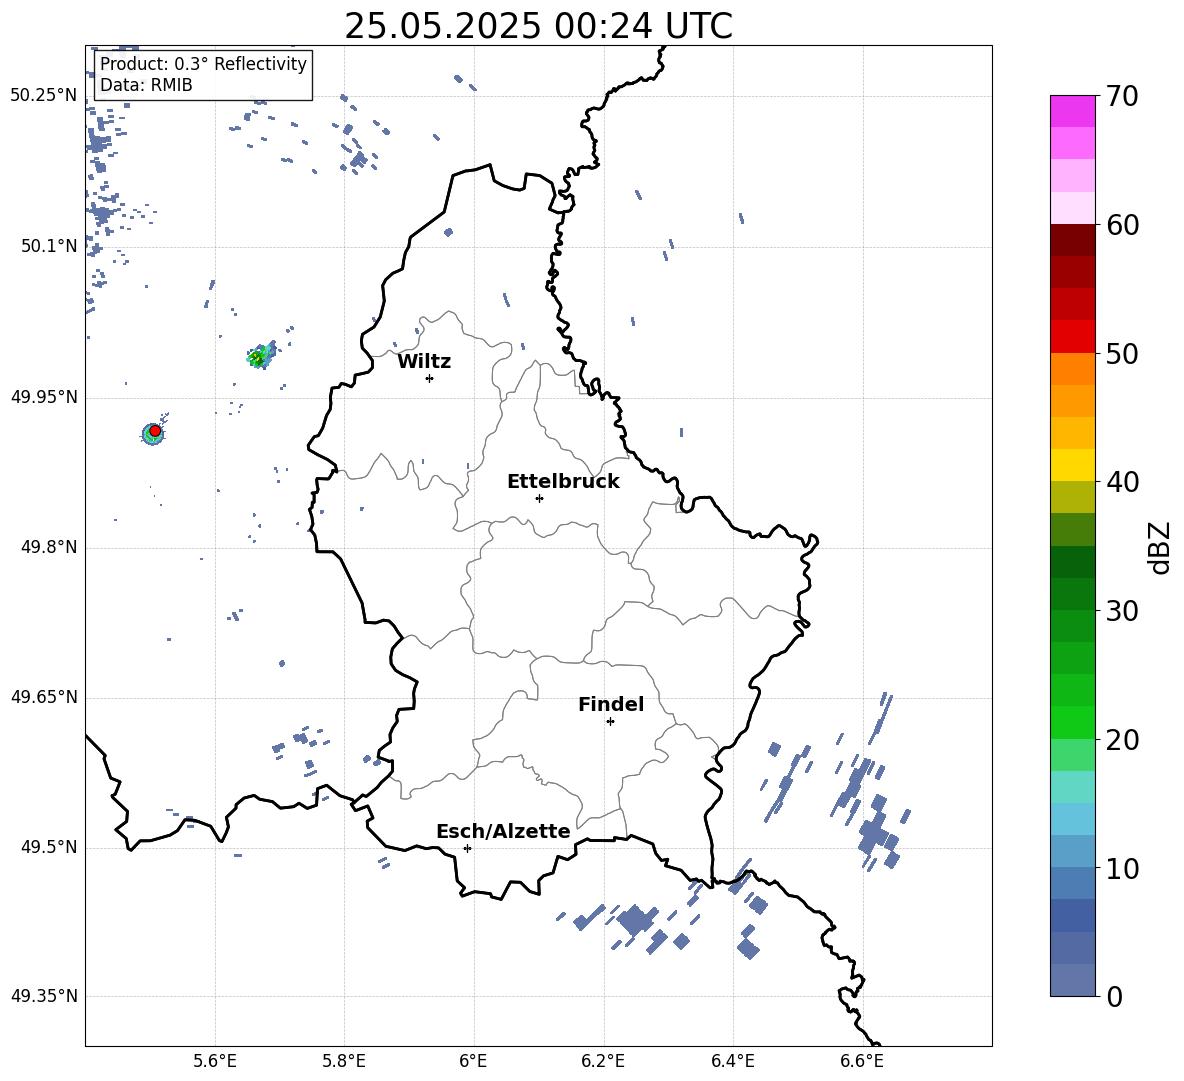Click the colorbar tick label 50

point(1123,353)
